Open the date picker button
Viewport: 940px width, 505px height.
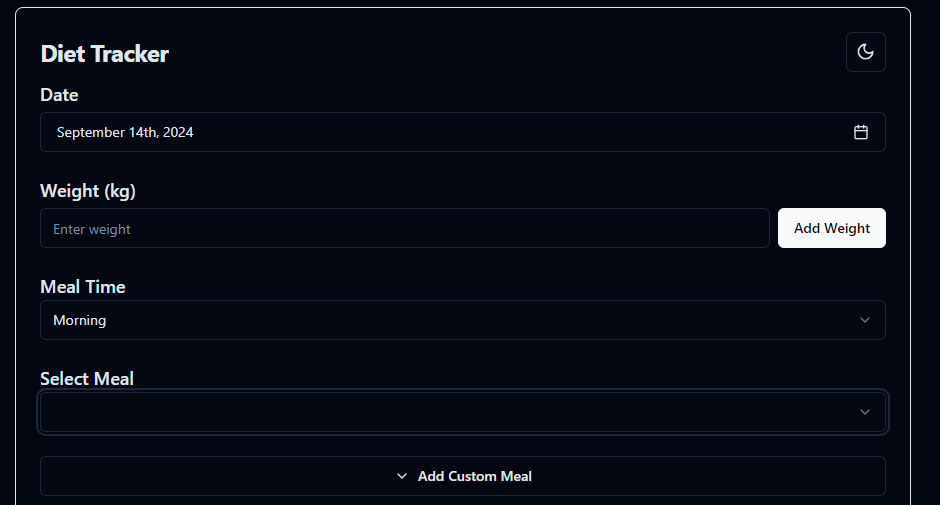(462, 132)
